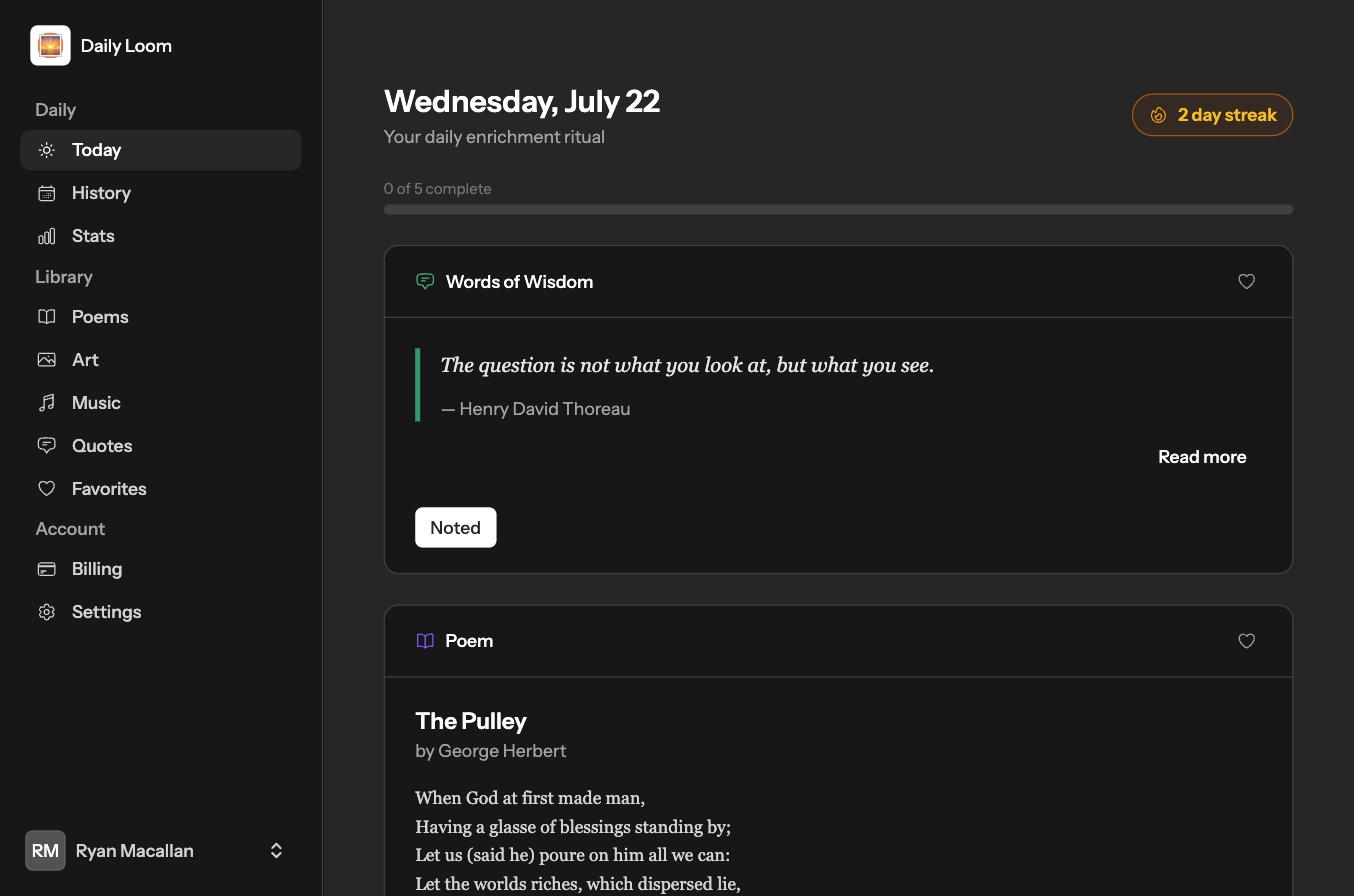
Task: Open the Settings page
Action: pos(161,612)
